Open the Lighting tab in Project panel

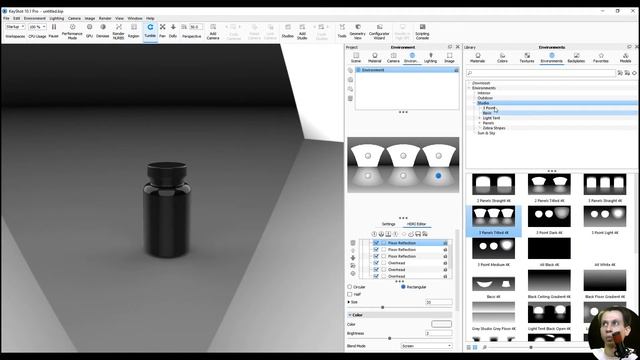430,58
